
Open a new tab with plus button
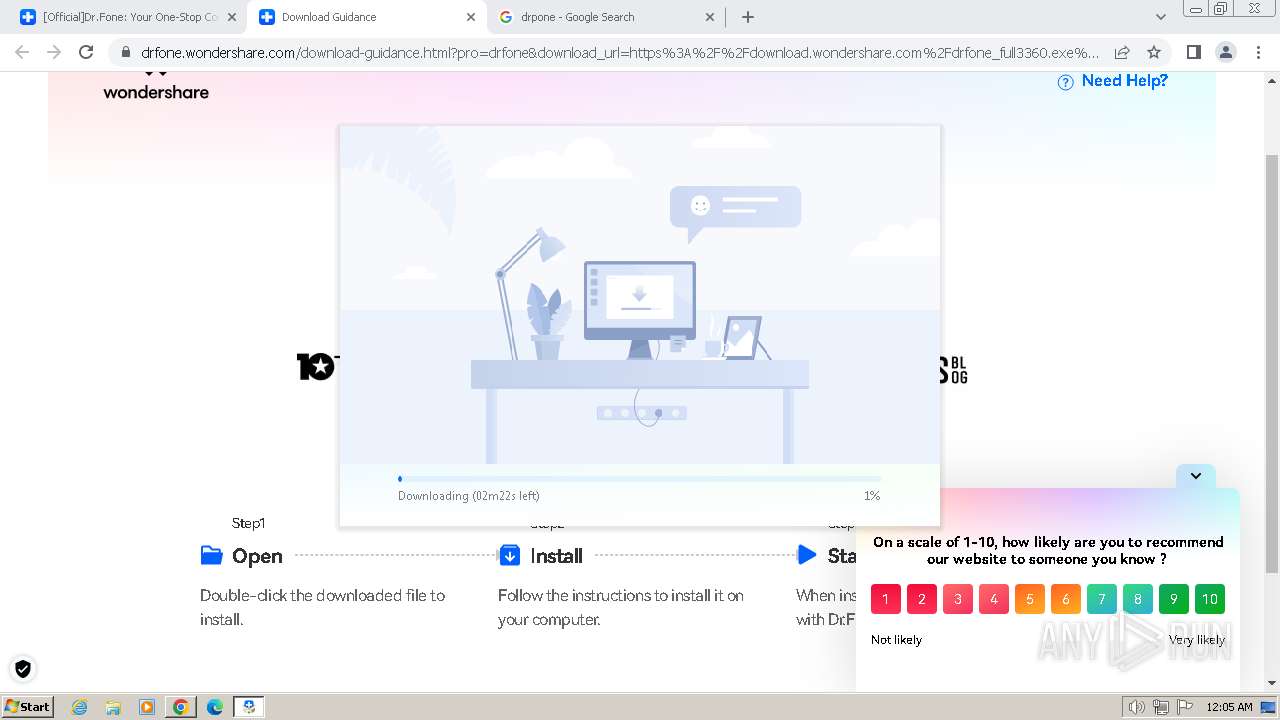point(748,17)
